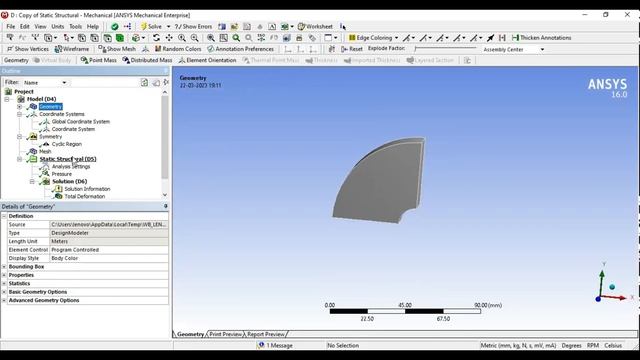Click the Statistics section header

tap(19, 283)
